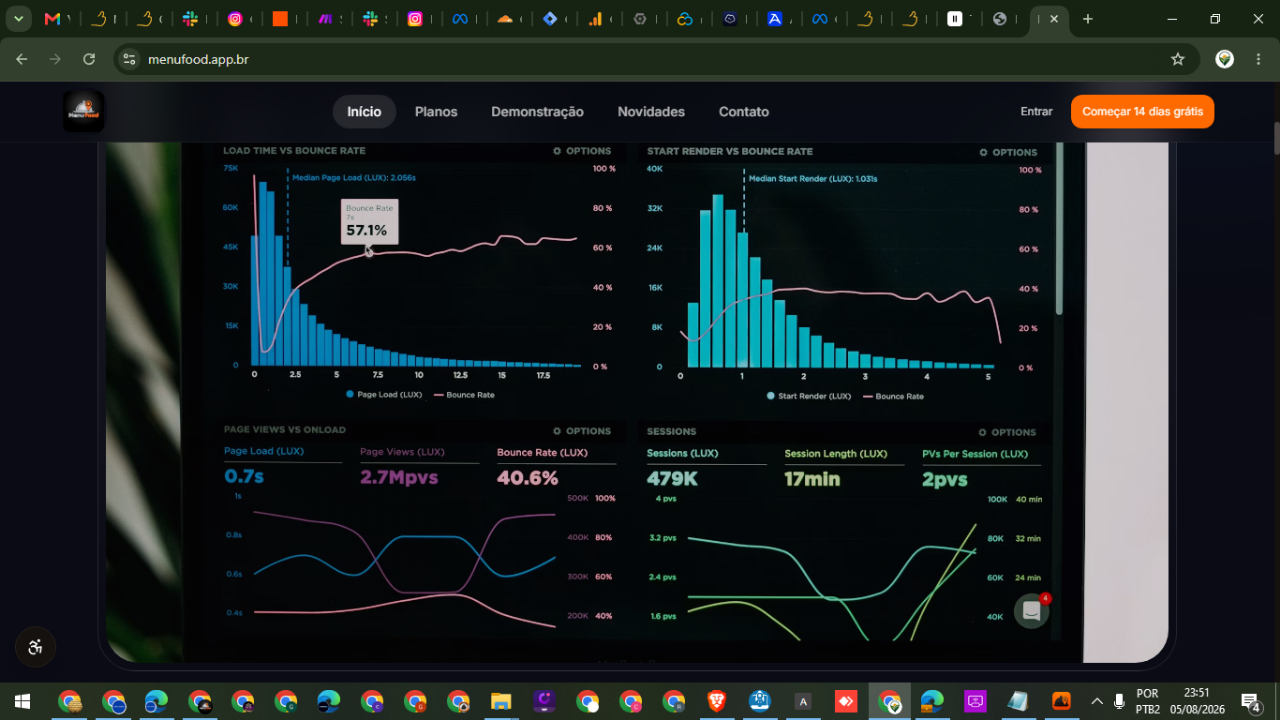Select the Novidades navigation item
The image size is (1280, 720).
click(651, 112)
